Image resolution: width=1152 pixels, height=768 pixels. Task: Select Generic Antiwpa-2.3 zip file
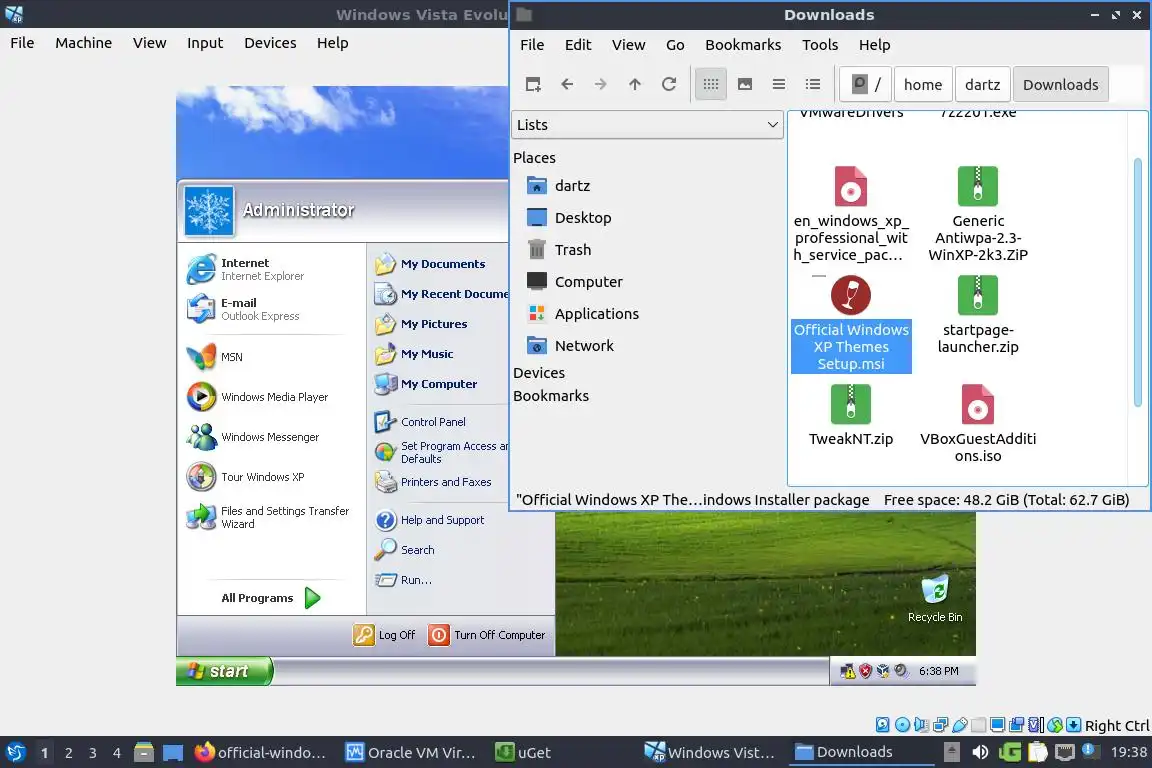pos(978,214)
